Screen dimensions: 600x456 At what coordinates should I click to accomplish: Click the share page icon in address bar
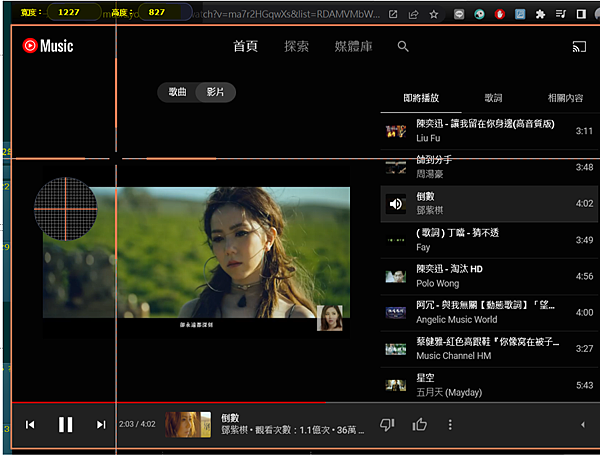(x=413, y=15)
